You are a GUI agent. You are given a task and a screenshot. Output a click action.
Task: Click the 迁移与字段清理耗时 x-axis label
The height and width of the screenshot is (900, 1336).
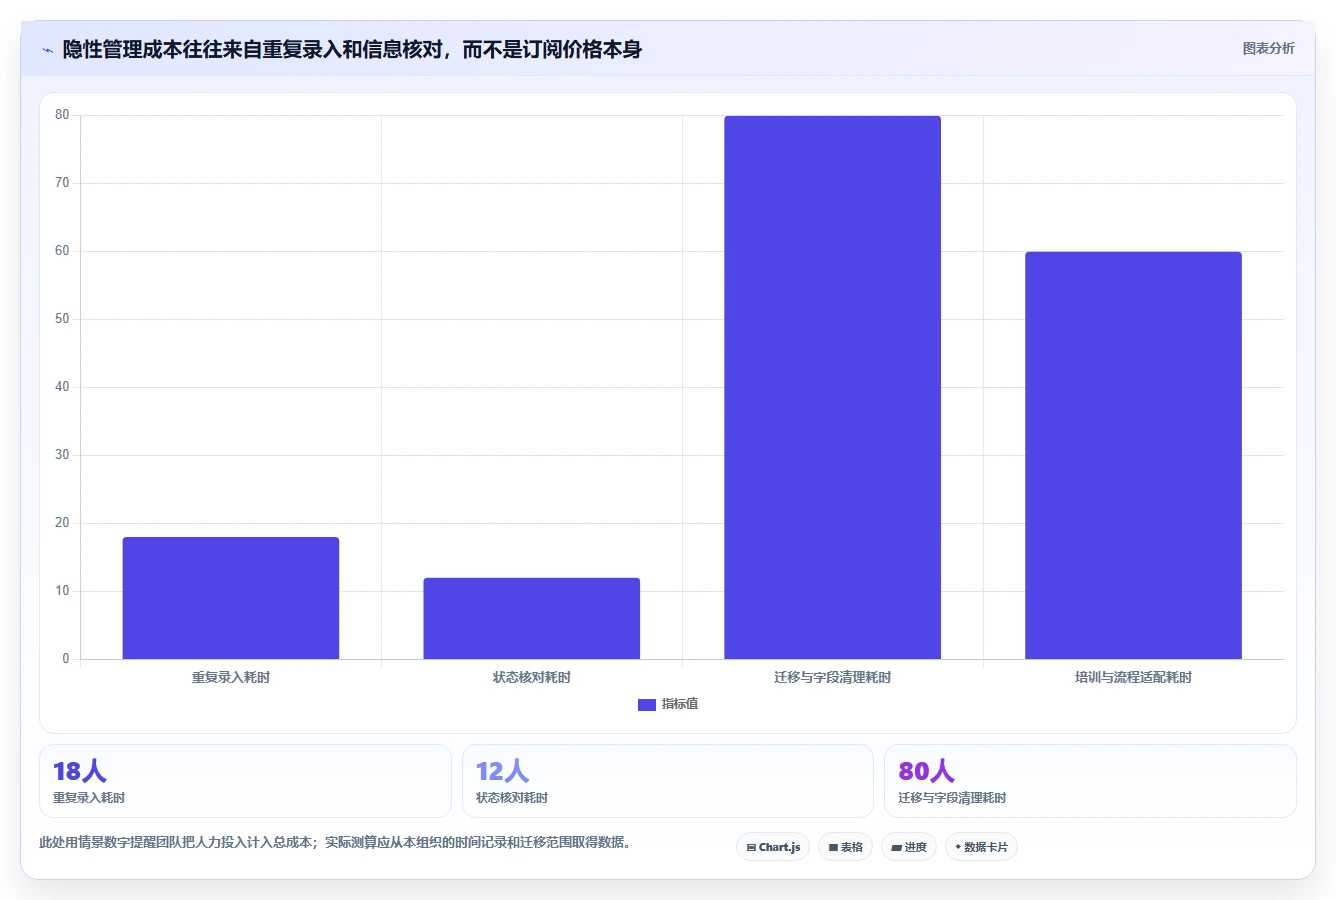(833, 678)
